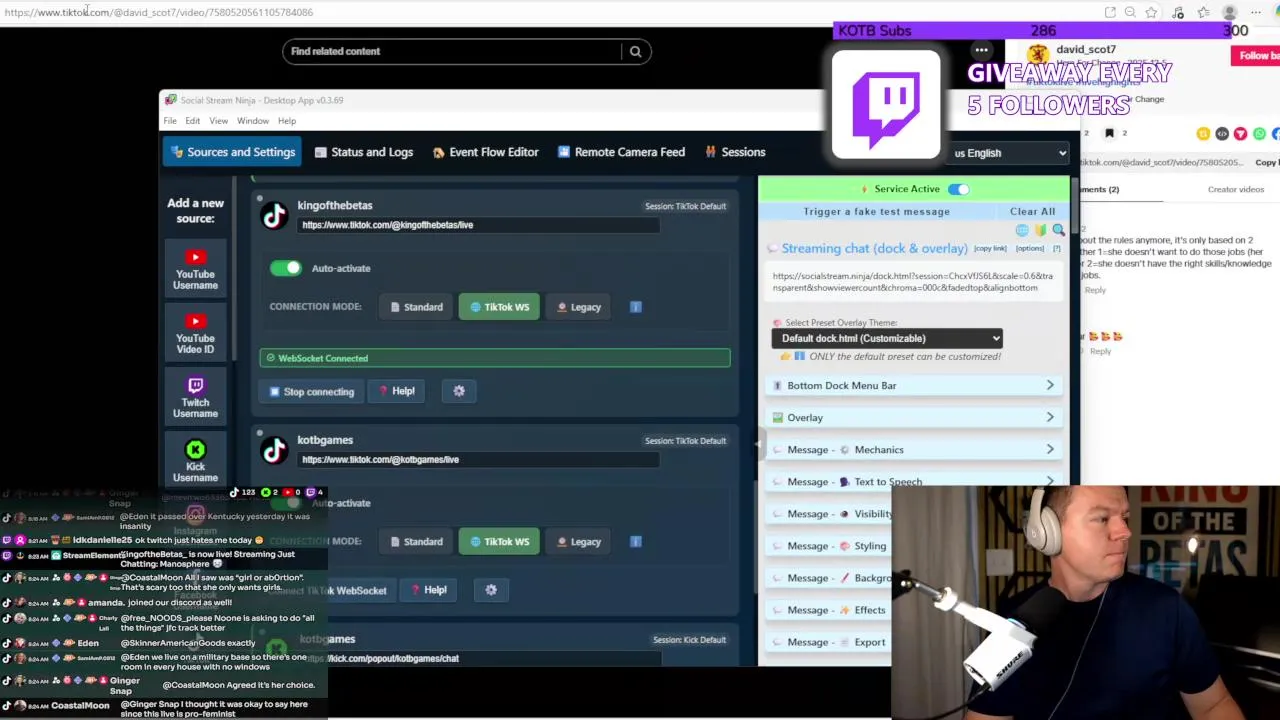Screen dimensions: 1280x720
Task: Open the Edit menu
Action: (192, 121)
